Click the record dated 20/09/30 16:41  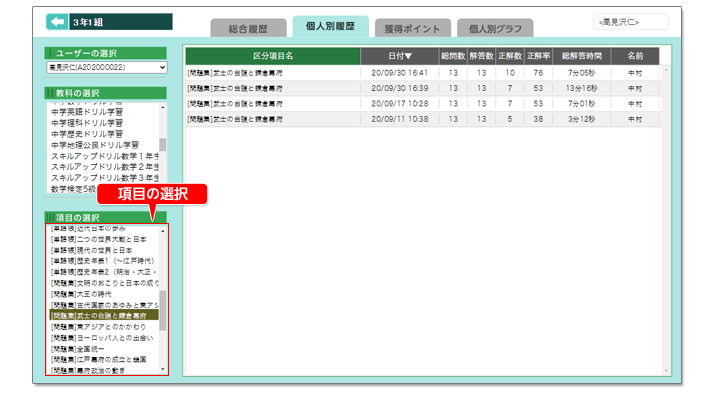tap(423, 73)
